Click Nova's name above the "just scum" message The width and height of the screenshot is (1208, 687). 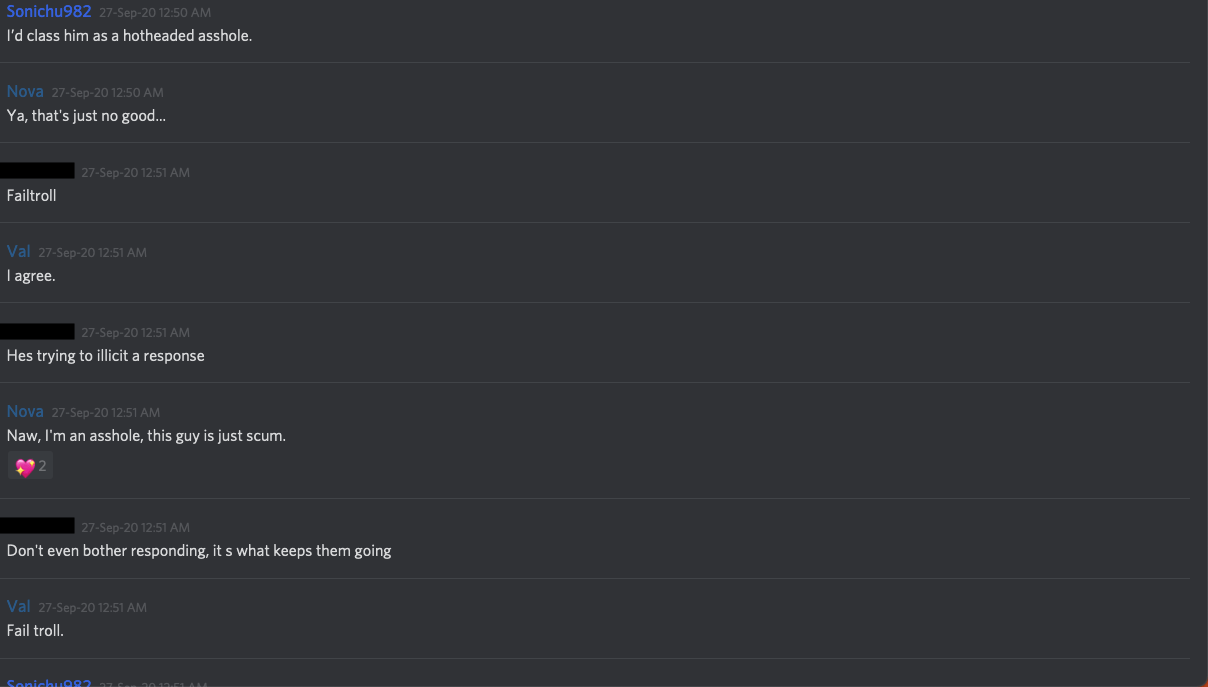tap(25, 412)
